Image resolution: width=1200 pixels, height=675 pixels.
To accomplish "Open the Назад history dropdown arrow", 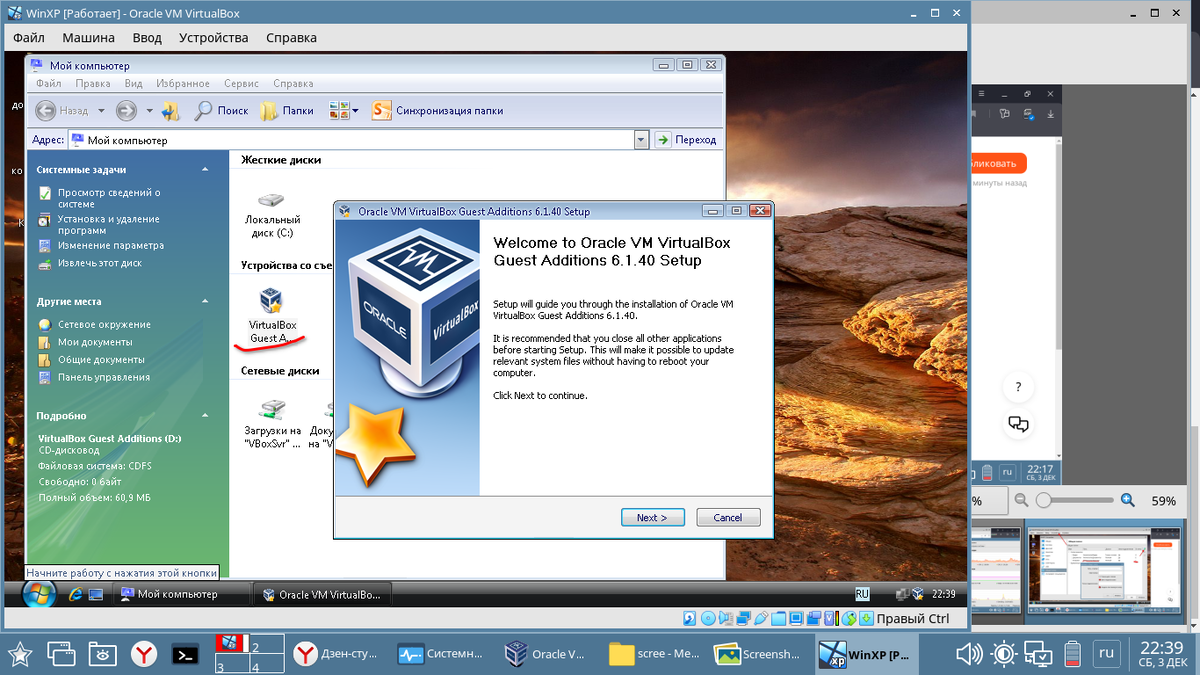I will coord(101,111).
